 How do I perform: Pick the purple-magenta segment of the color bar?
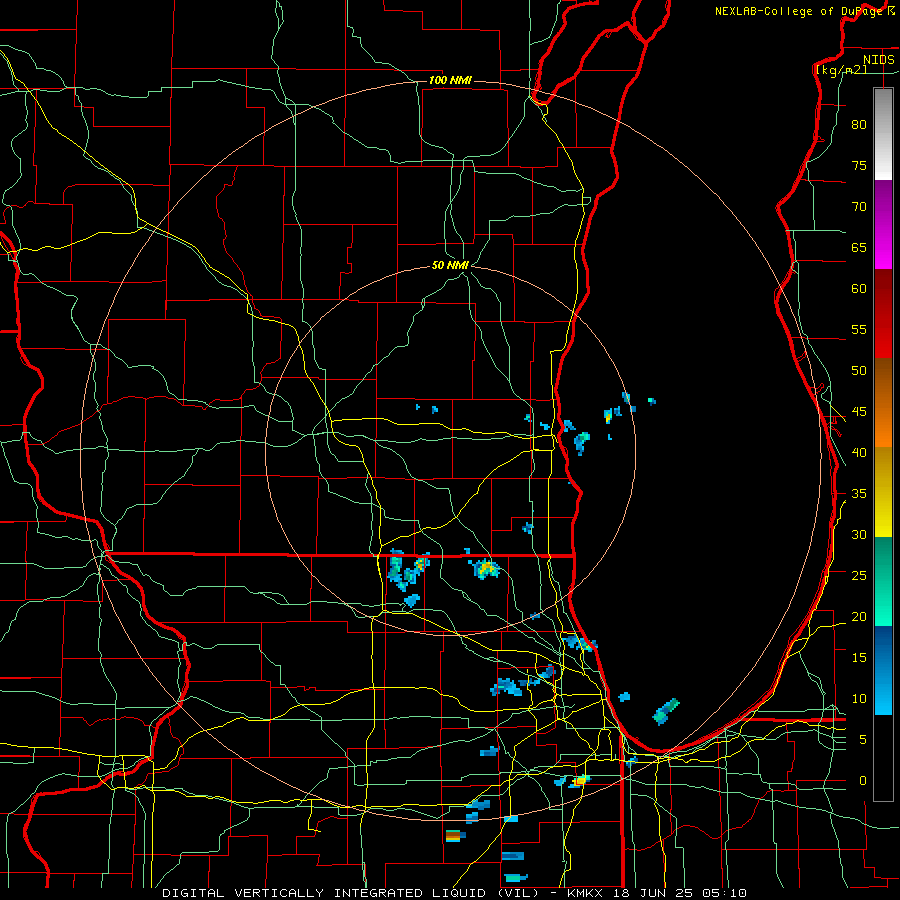coord(883,224)
